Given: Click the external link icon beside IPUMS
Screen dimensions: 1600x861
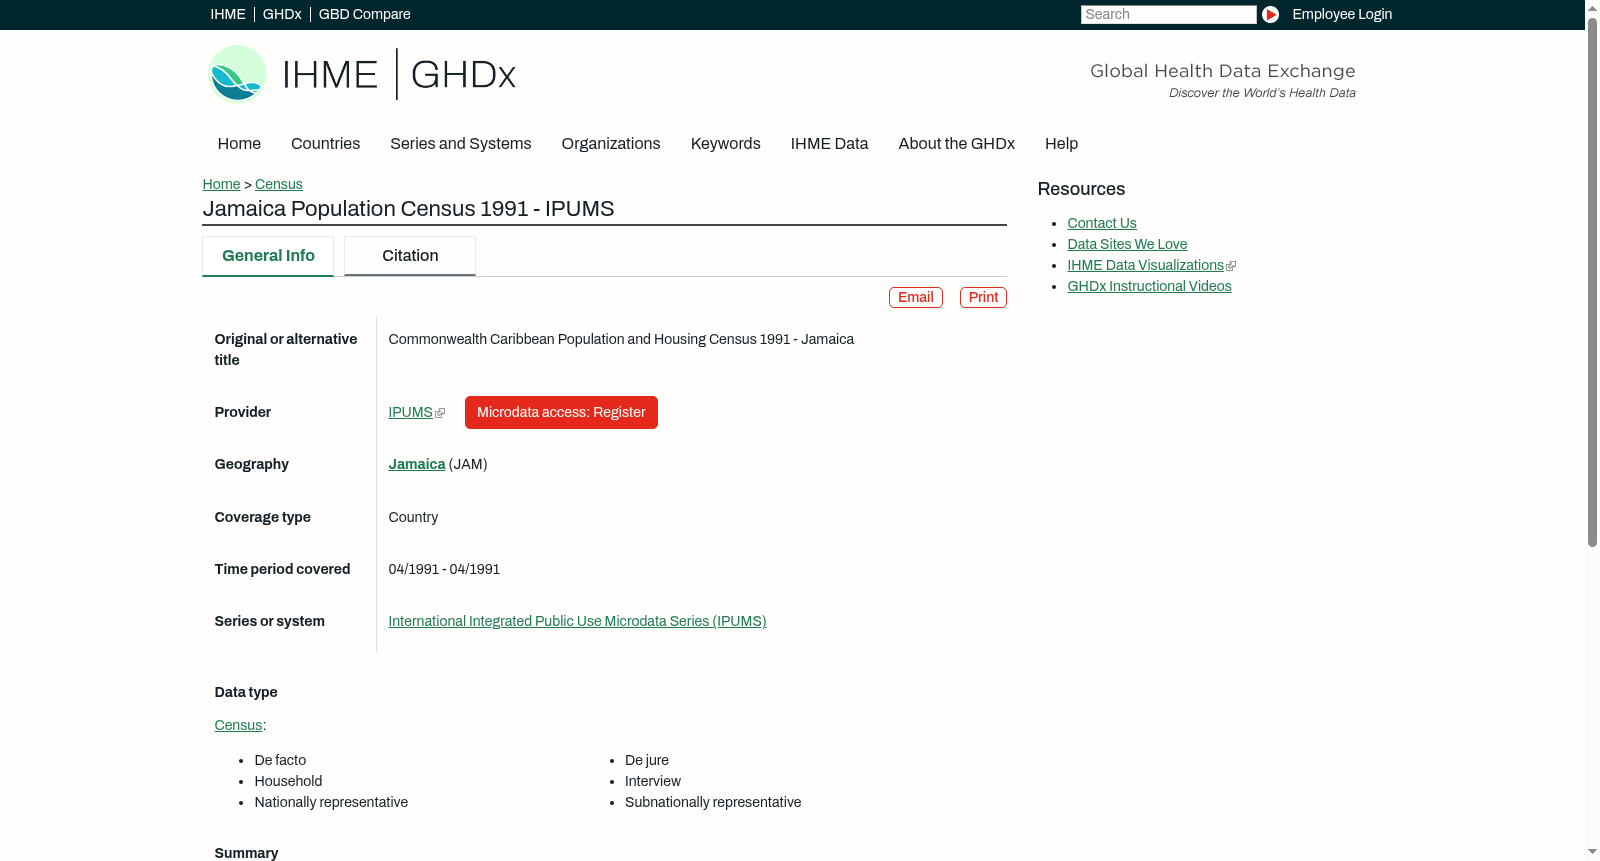Looking at the screenshot, I should [440, 413].
